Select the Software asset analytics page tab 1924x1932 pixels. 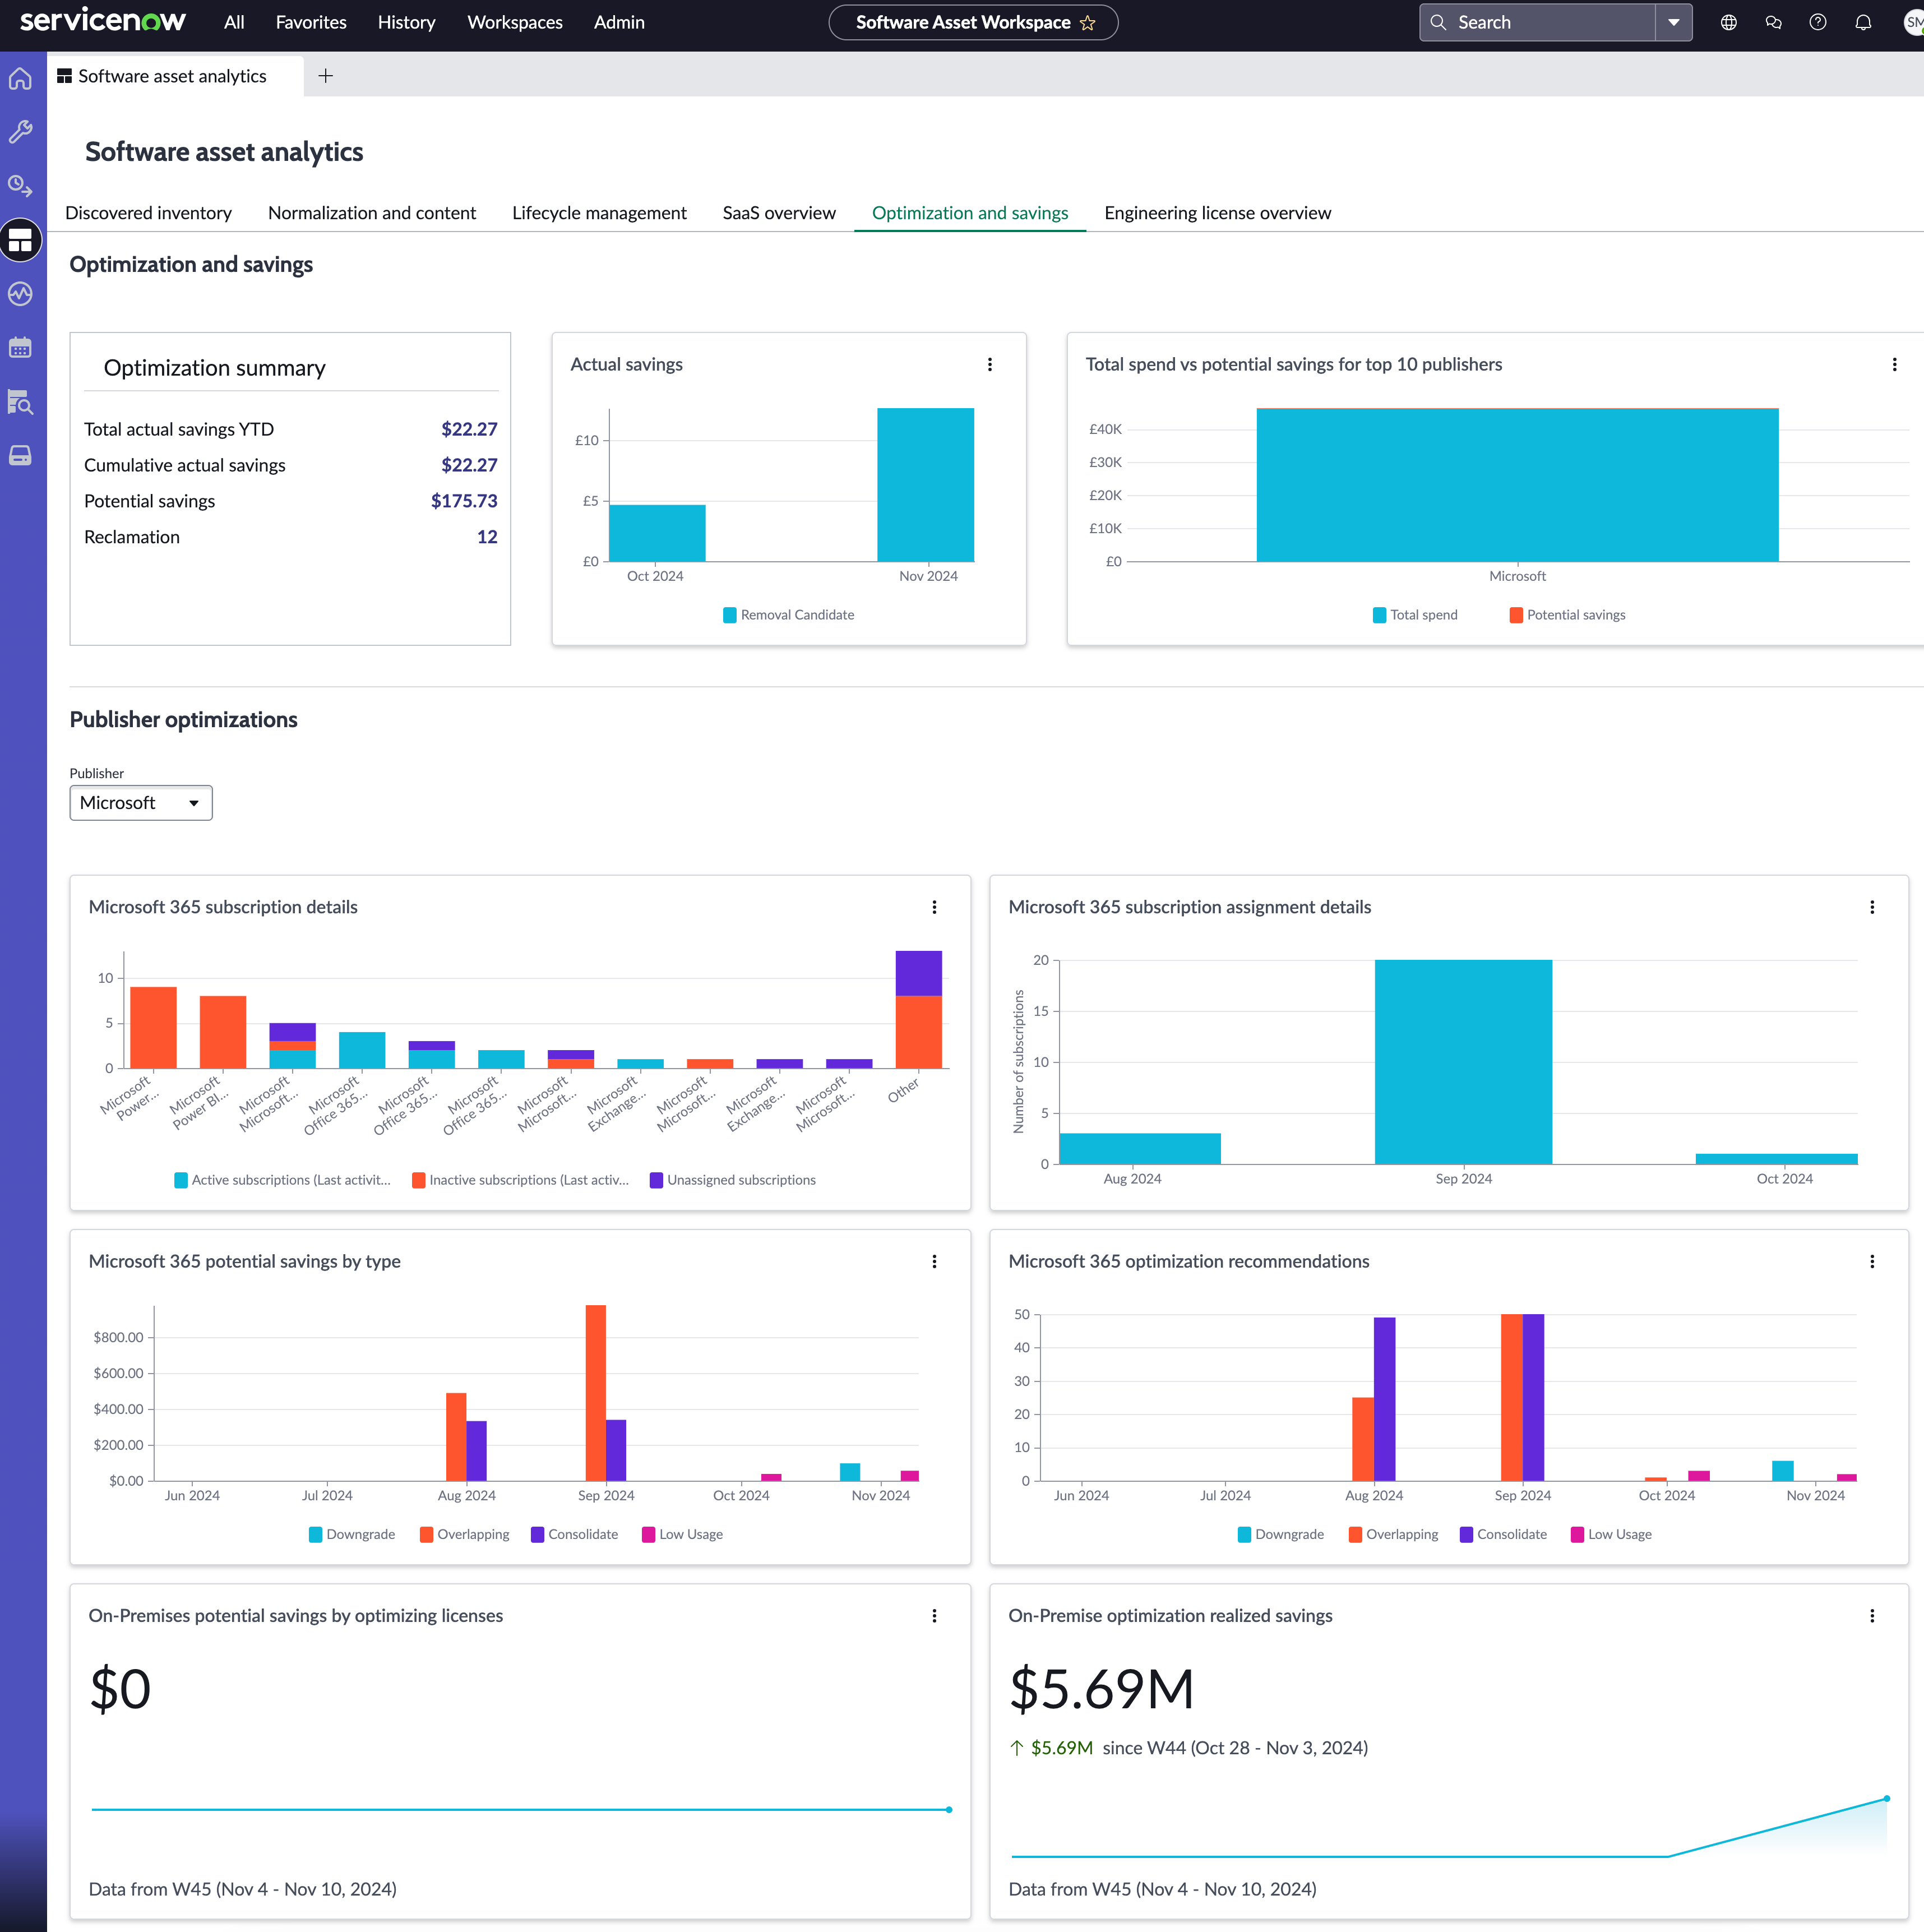click(175, 76)
